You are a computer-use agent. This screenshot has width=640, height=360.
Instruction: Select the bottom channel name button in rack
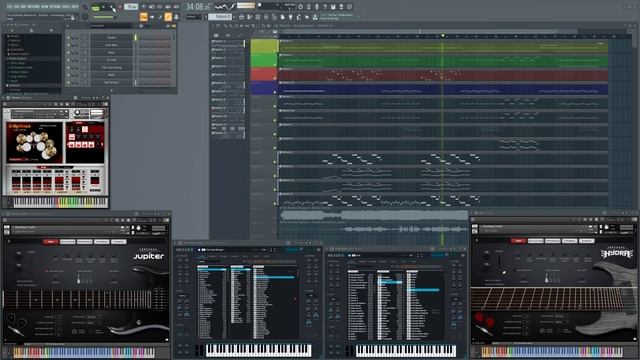[111, 82]
